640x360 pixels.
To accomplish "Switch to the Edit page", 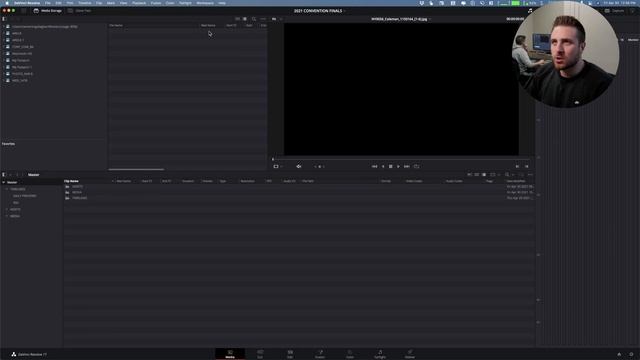I will pyautogui.click(x=290, y=354).
